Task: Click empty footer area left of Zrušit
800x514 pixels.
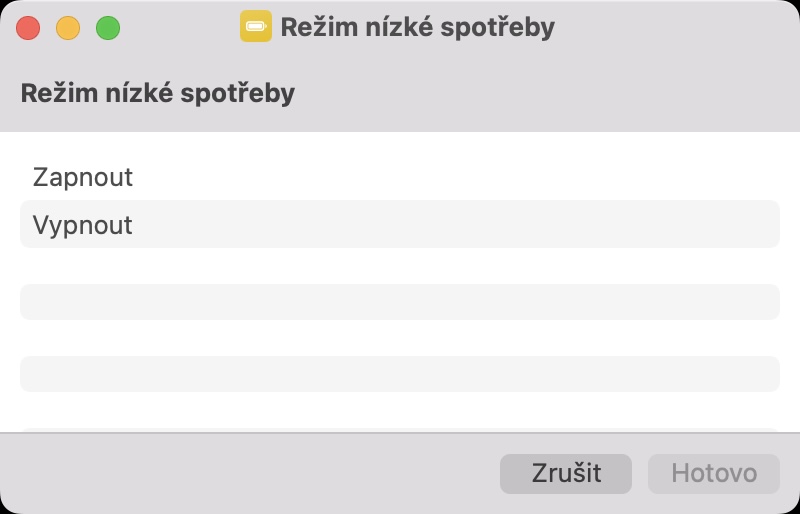Action: pos(250,473)
